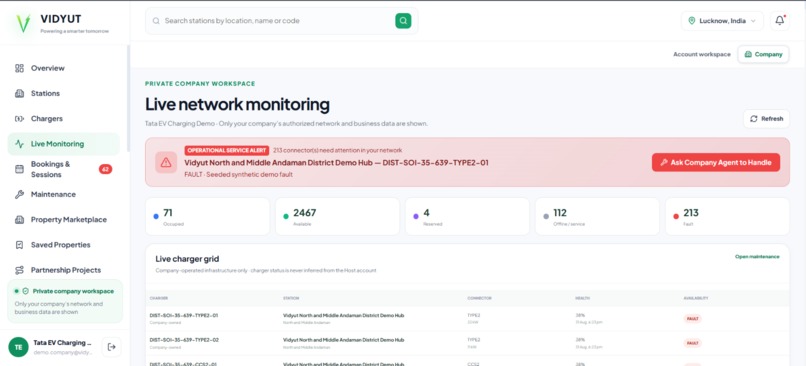806x366 pixels.
Task: Click the Bookings & Sessions calendar icon
Action: pos(20,169)
